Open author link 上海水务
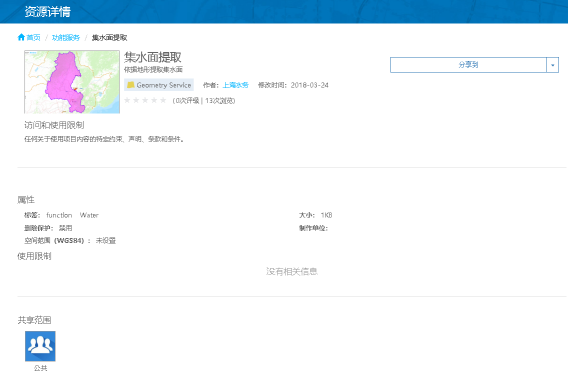 point(235,85)
